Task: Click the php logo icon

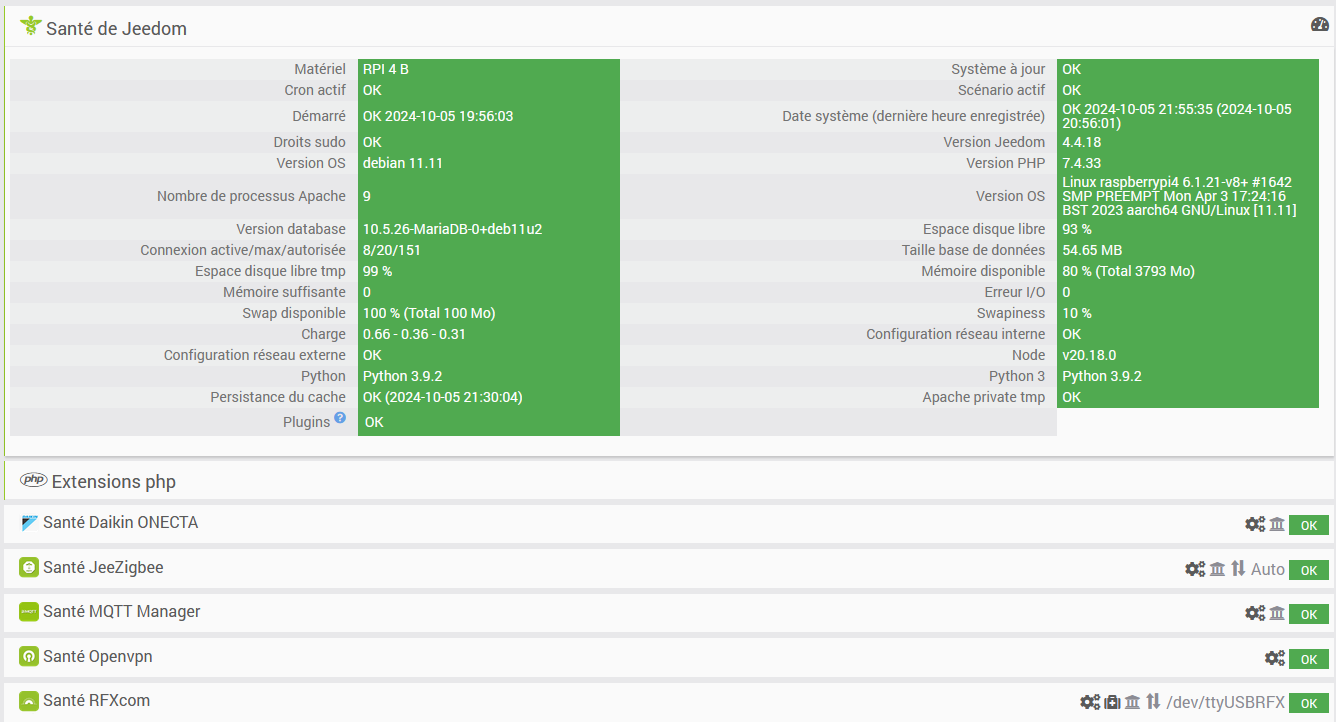Action: tap(34, 481)
